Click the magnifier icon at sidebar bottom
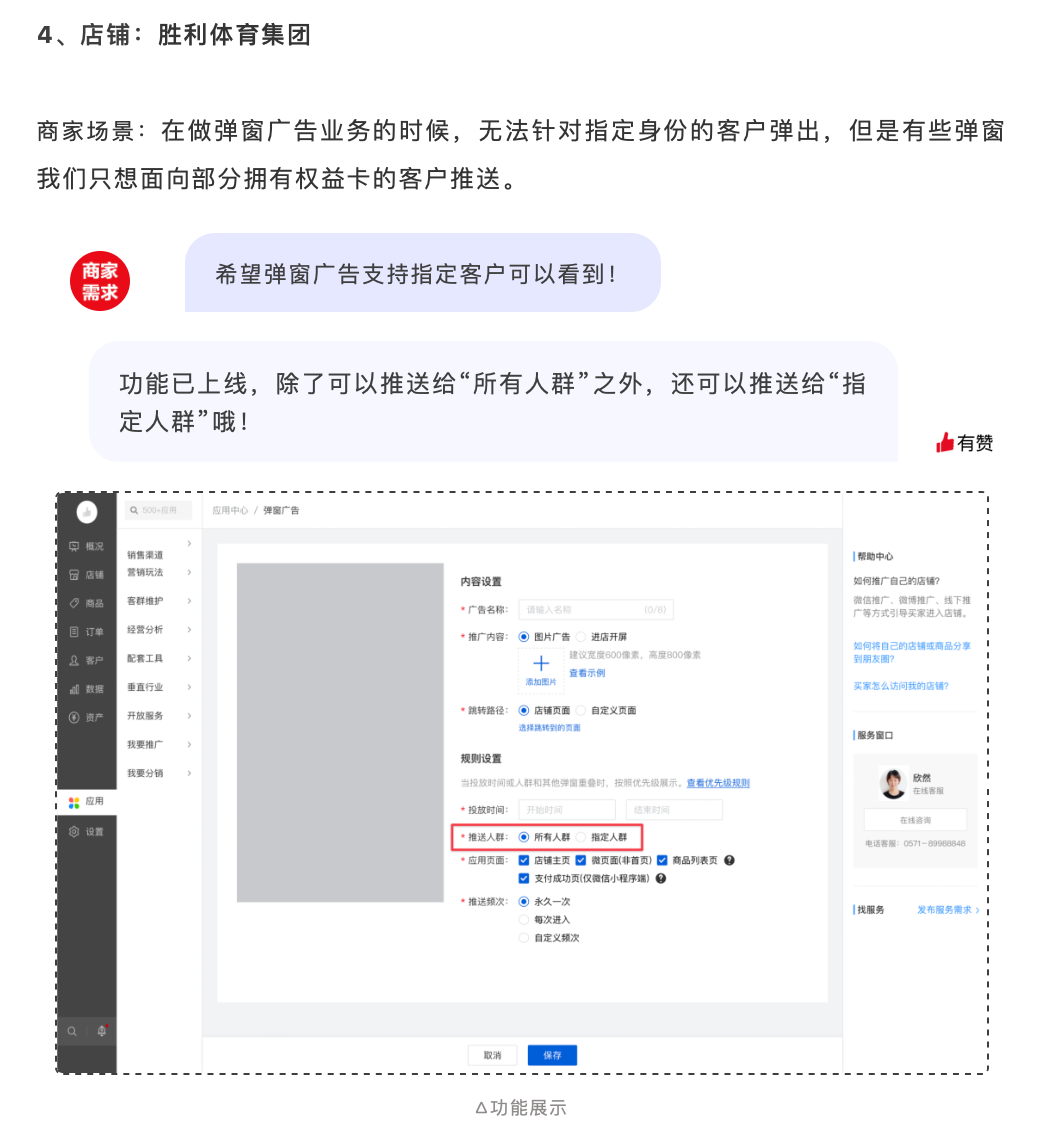Screen dimensions: 1040x1136 [72, 1031]
